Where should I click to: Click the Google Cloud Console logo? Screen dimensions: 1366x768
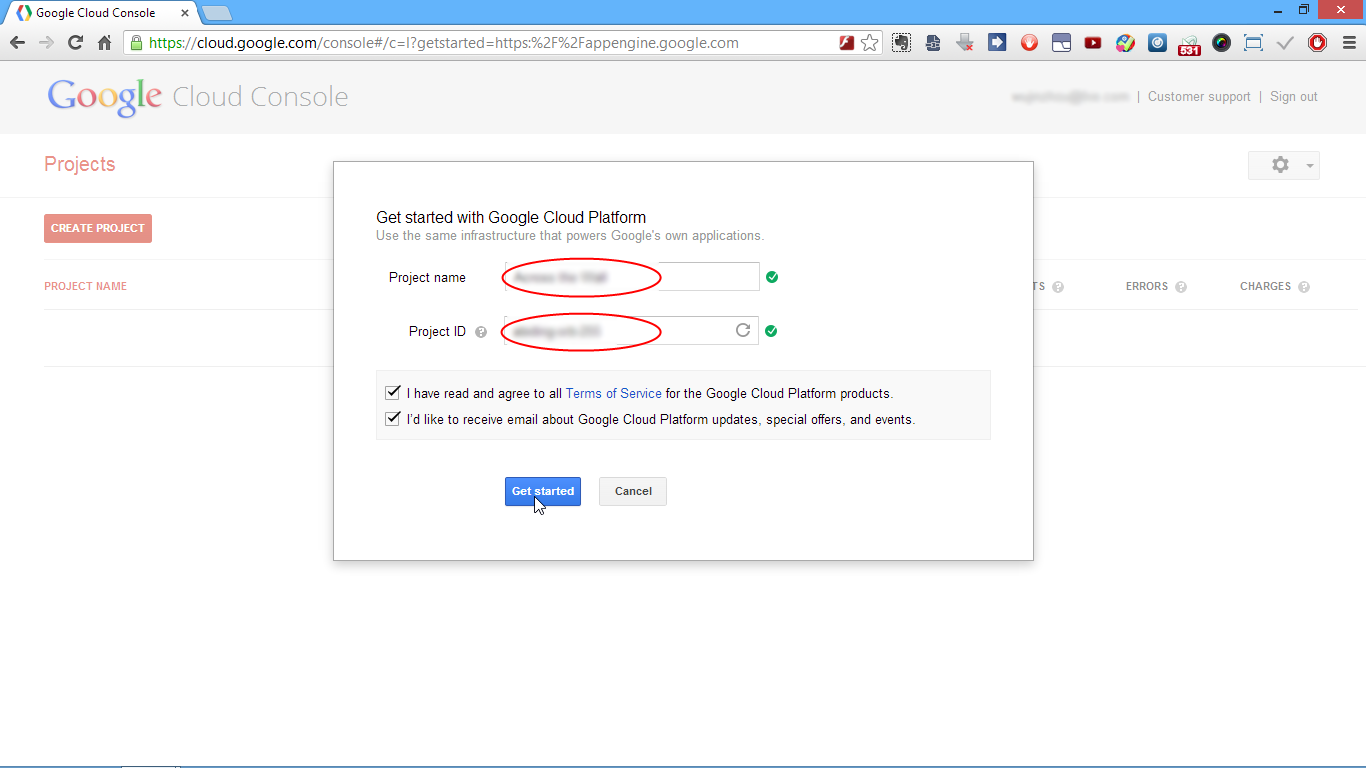click(198, 96)
